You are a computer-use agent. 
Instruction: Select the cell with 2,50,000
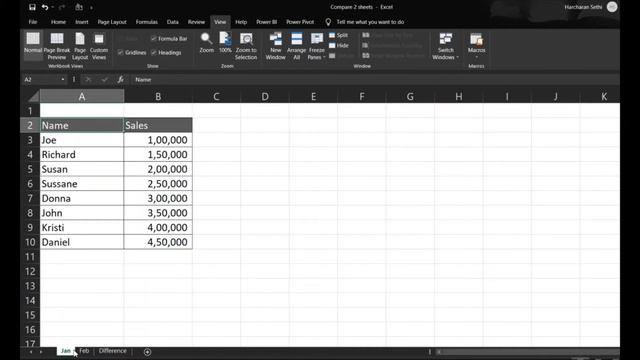pyautogui.click(x=158, y=184)
